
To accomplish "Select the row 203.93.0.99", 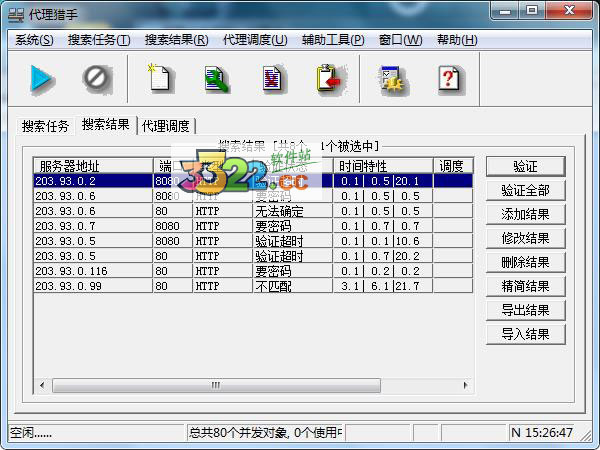I will click(x=253, y=286).
